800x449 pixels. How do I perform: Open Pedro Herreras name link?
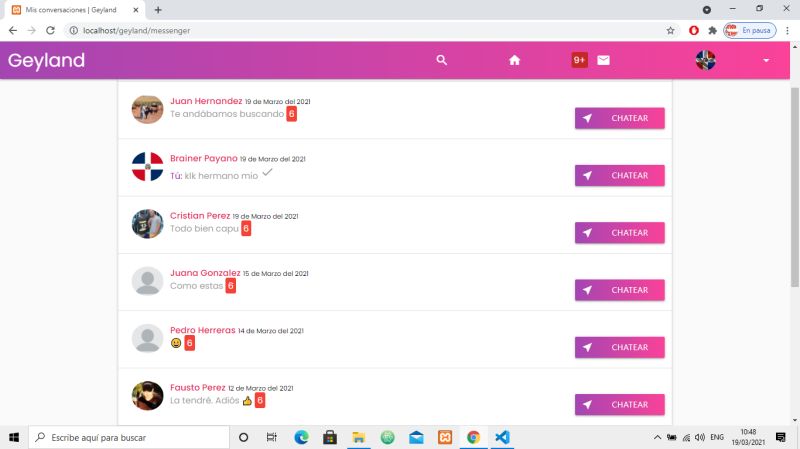[x=203, y=330]
